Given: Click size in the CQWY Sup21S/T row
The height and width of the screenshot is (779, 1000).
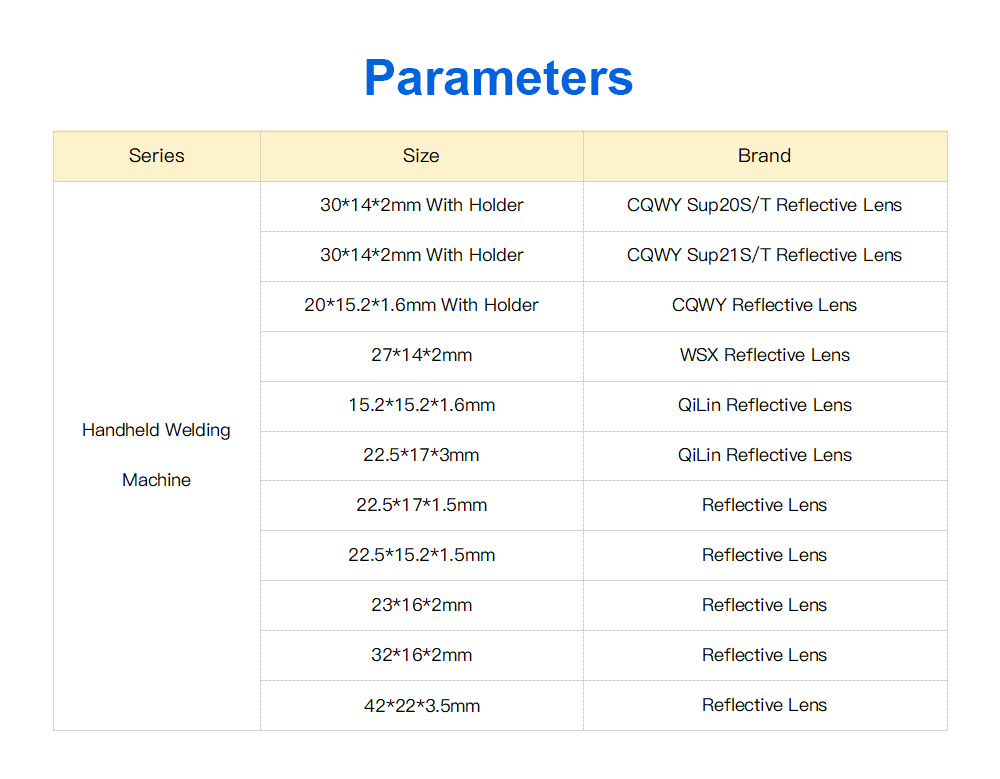Looking at the screenshot, I should tap(422, 255).
